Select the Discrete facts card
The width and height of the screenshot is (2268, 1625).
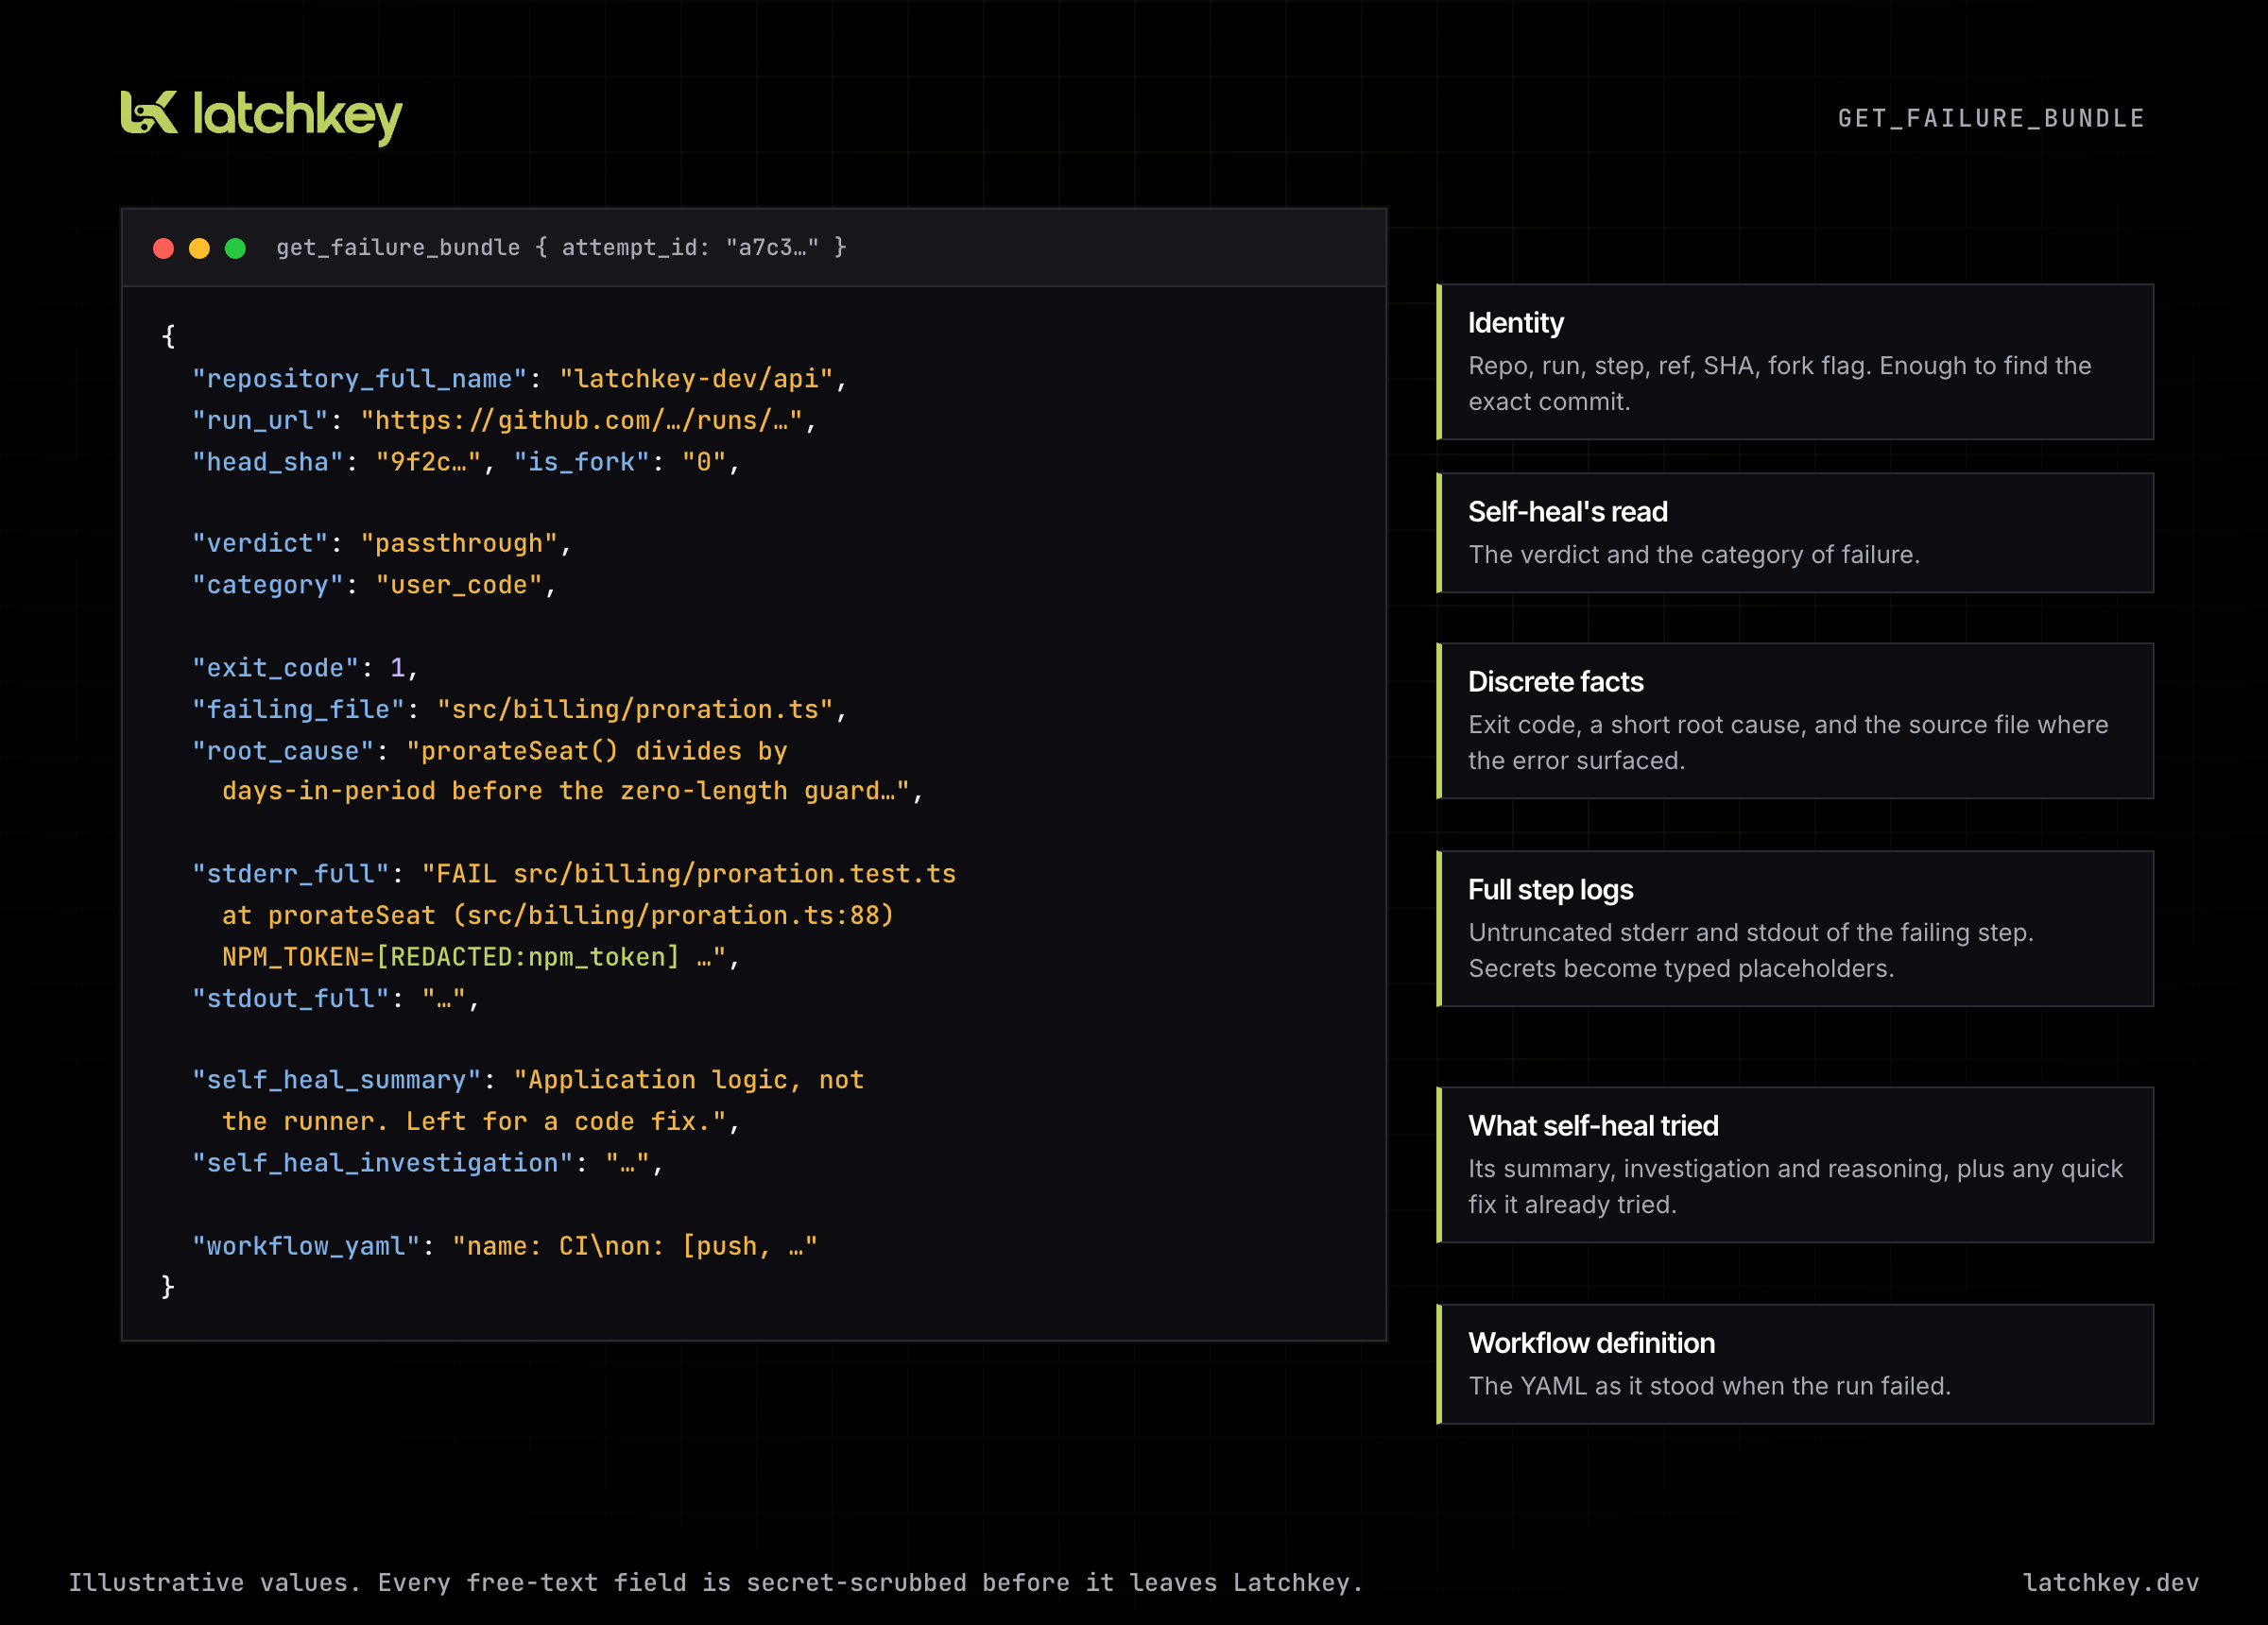click(1794, 721)
